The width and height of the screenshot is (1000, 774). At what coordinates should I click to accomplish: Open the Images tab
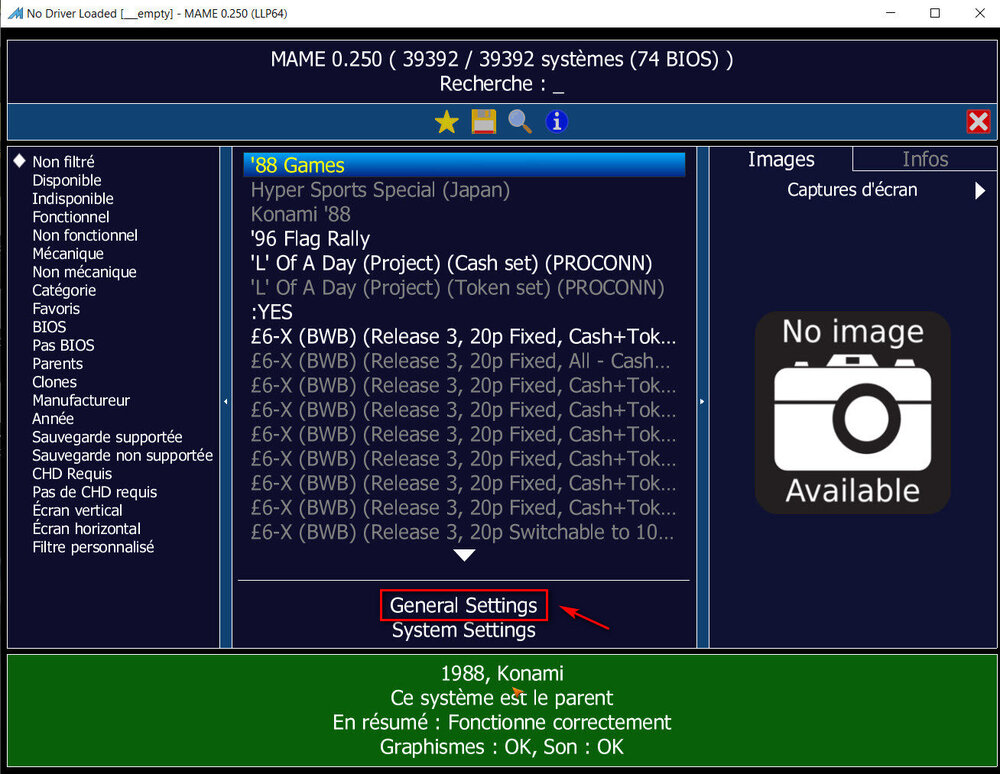coord(781,160)
